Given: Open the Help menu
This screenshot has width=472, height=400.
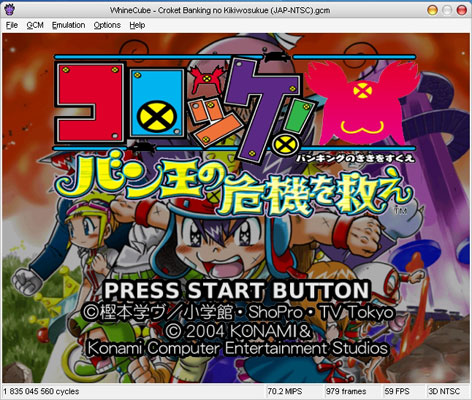Looking at the screenshot, I should [137, 25].
